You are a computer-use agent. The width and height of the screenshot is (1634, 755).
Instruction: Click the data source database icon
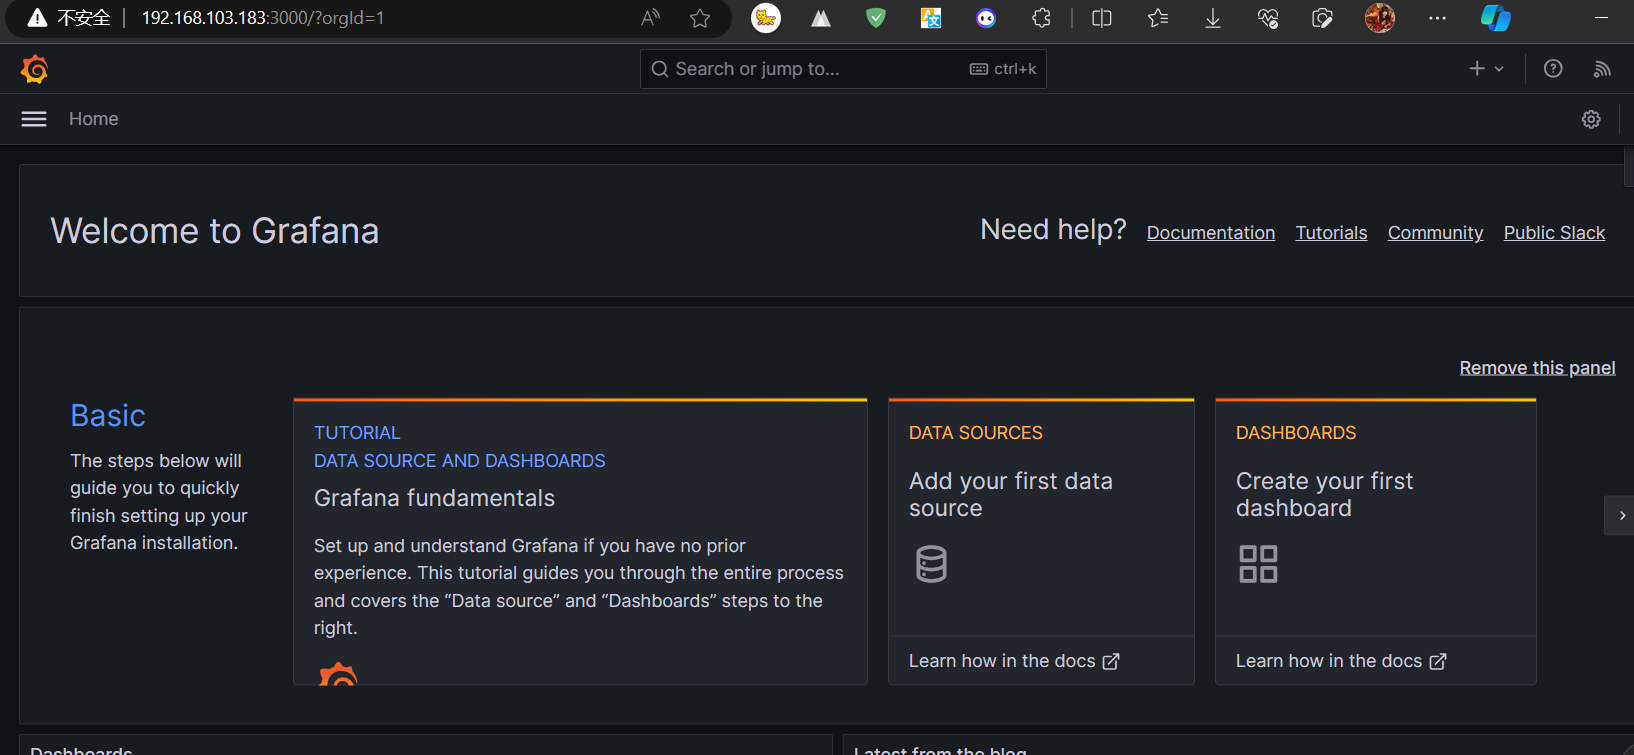[x=931, y=564]
